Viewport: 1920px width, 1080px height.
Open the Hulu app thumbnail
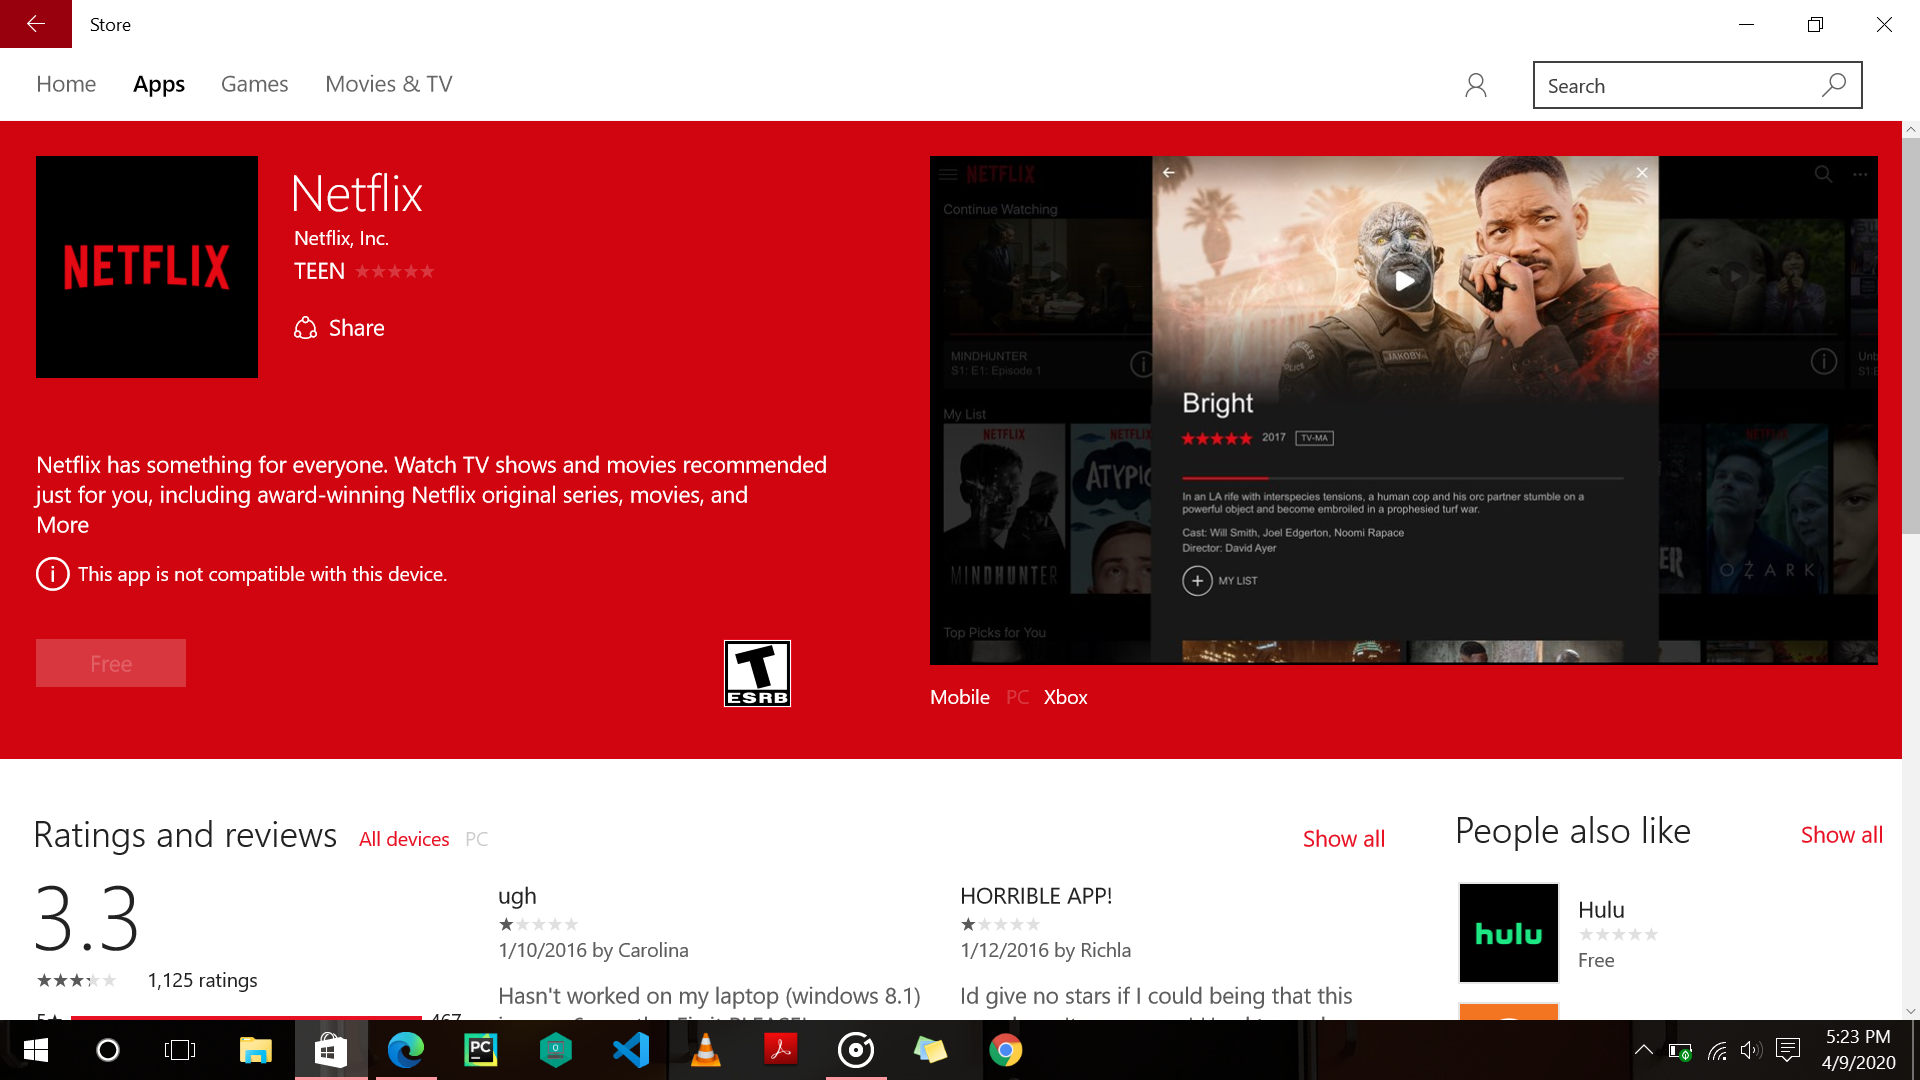pyautogui.click(x=1509, y=933)
